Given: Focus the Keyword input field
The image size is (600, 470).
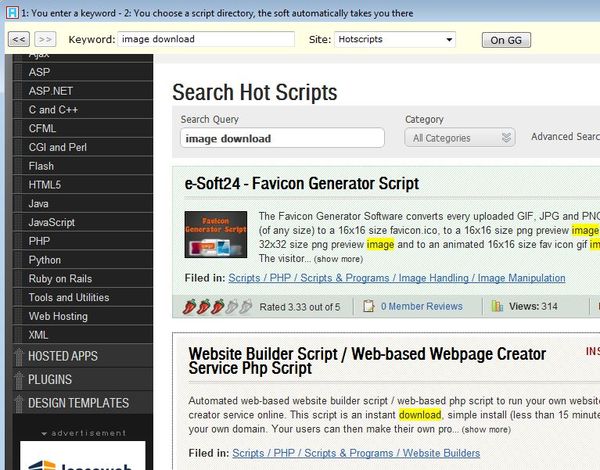Looking at the screenshot, I should click(x=206, y=39).
